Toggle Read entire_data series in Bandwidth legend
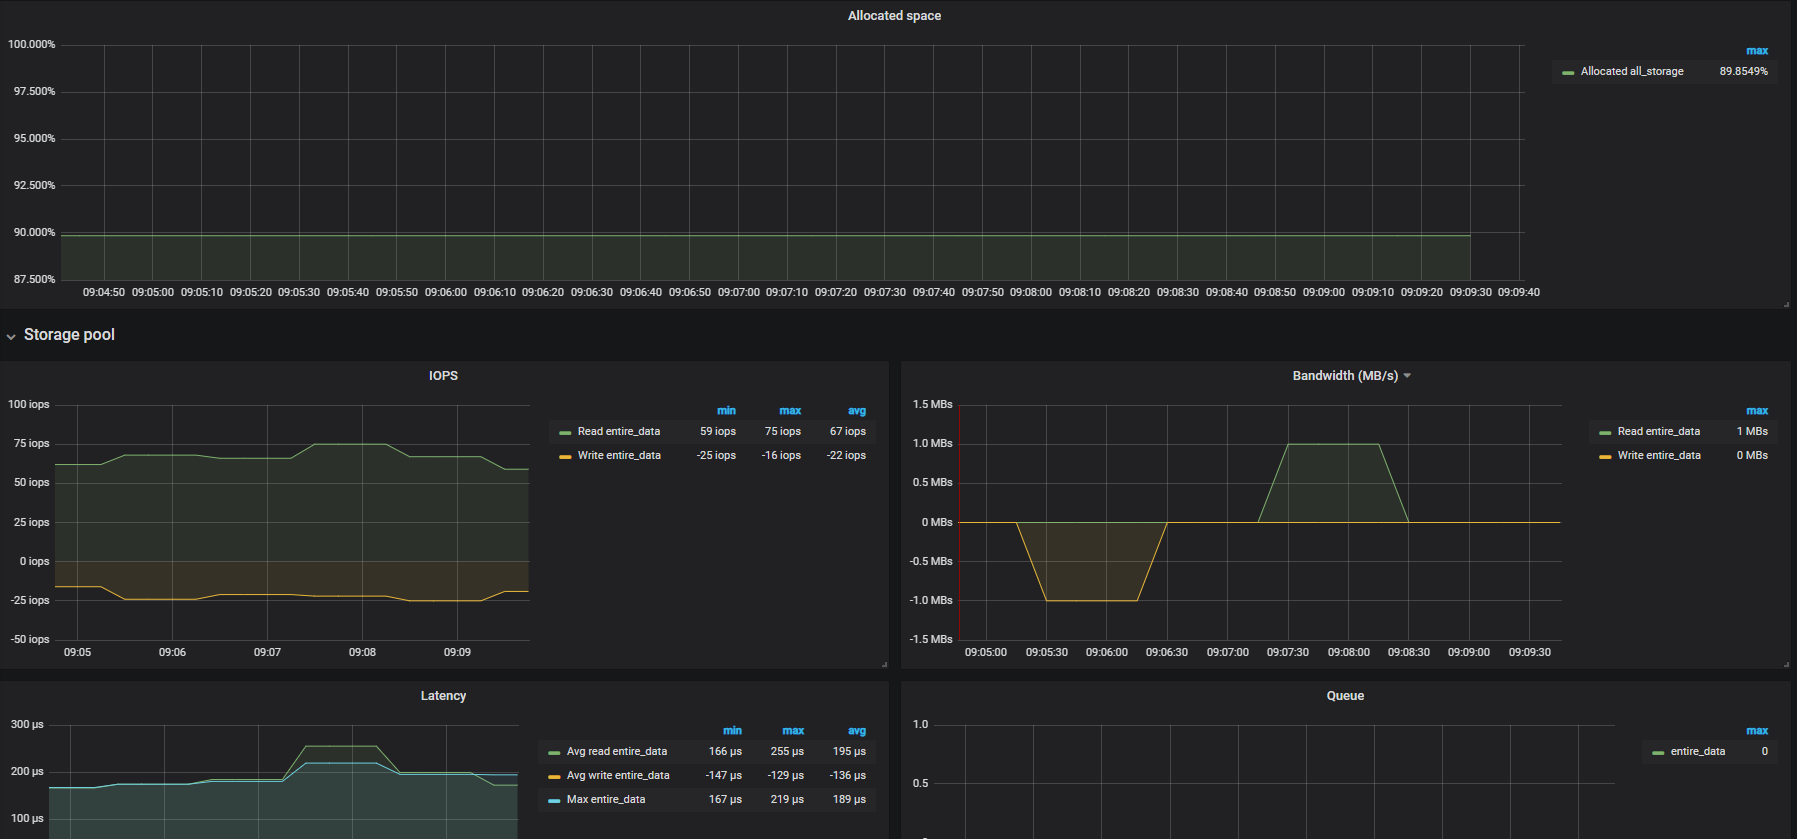1797x839 pixels. [1659, 432]
